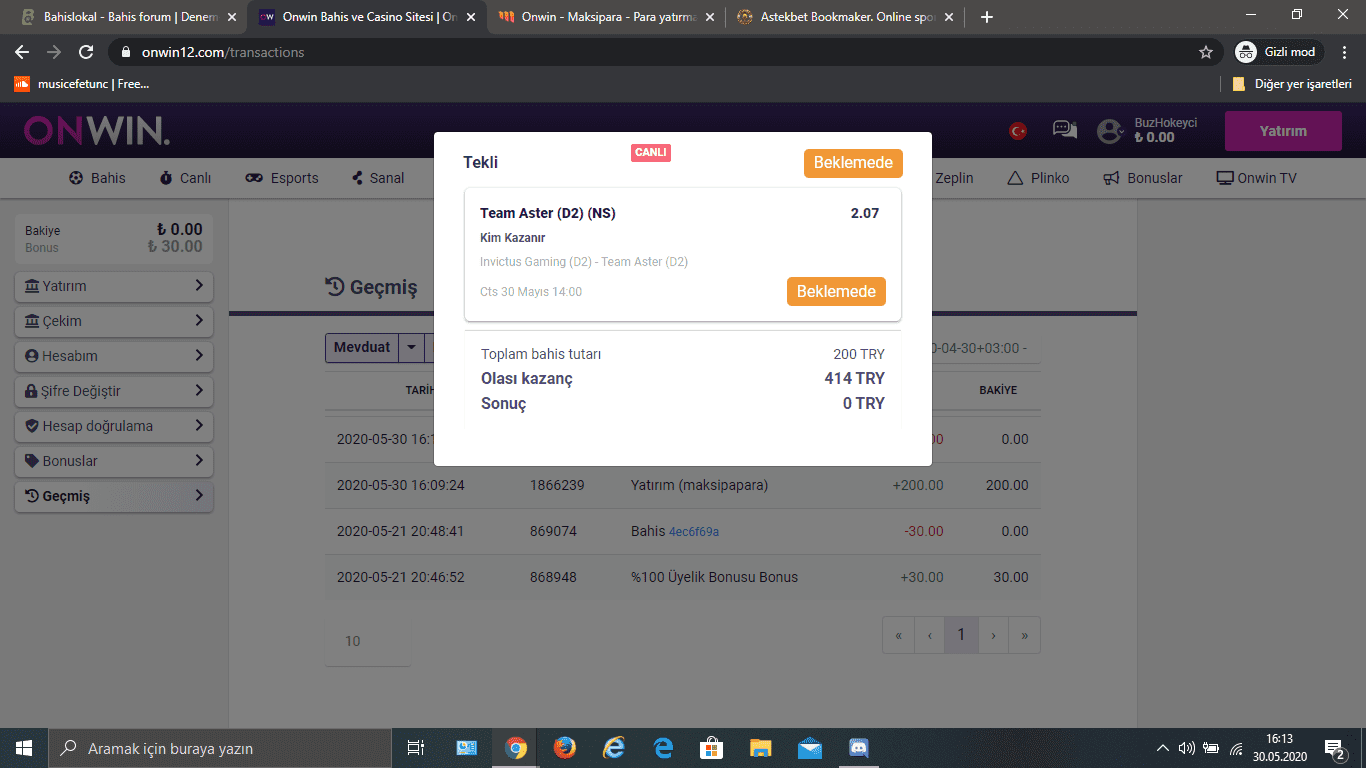Click the Team Aster (D2) (NS) selection
This screenshot has width=1366, height=768.
(x=548, y=213)
